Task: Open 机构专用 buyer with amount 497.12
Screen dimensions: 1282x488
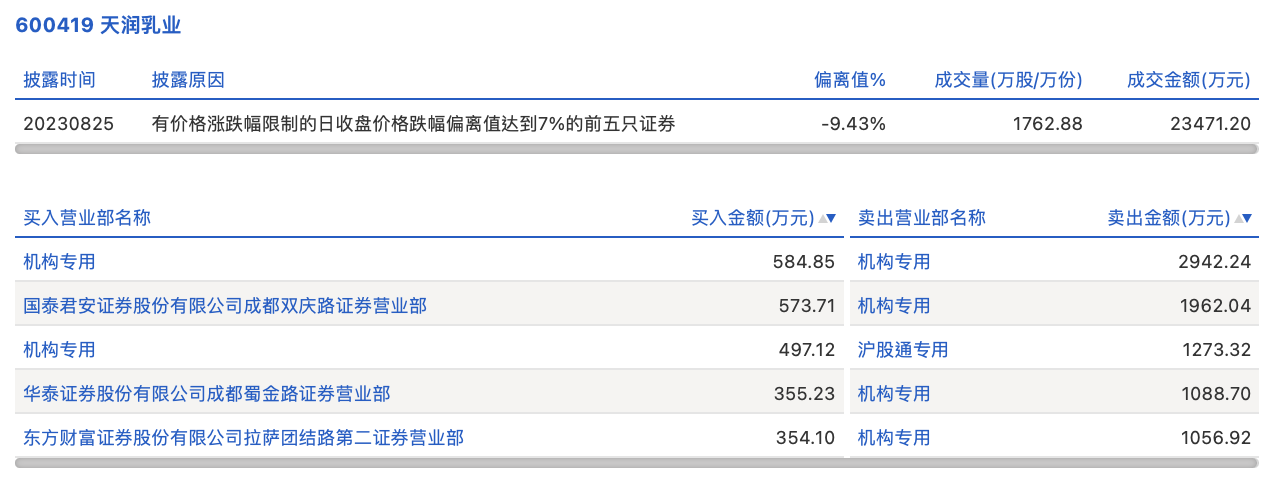Action: click(x=60, y=350)
